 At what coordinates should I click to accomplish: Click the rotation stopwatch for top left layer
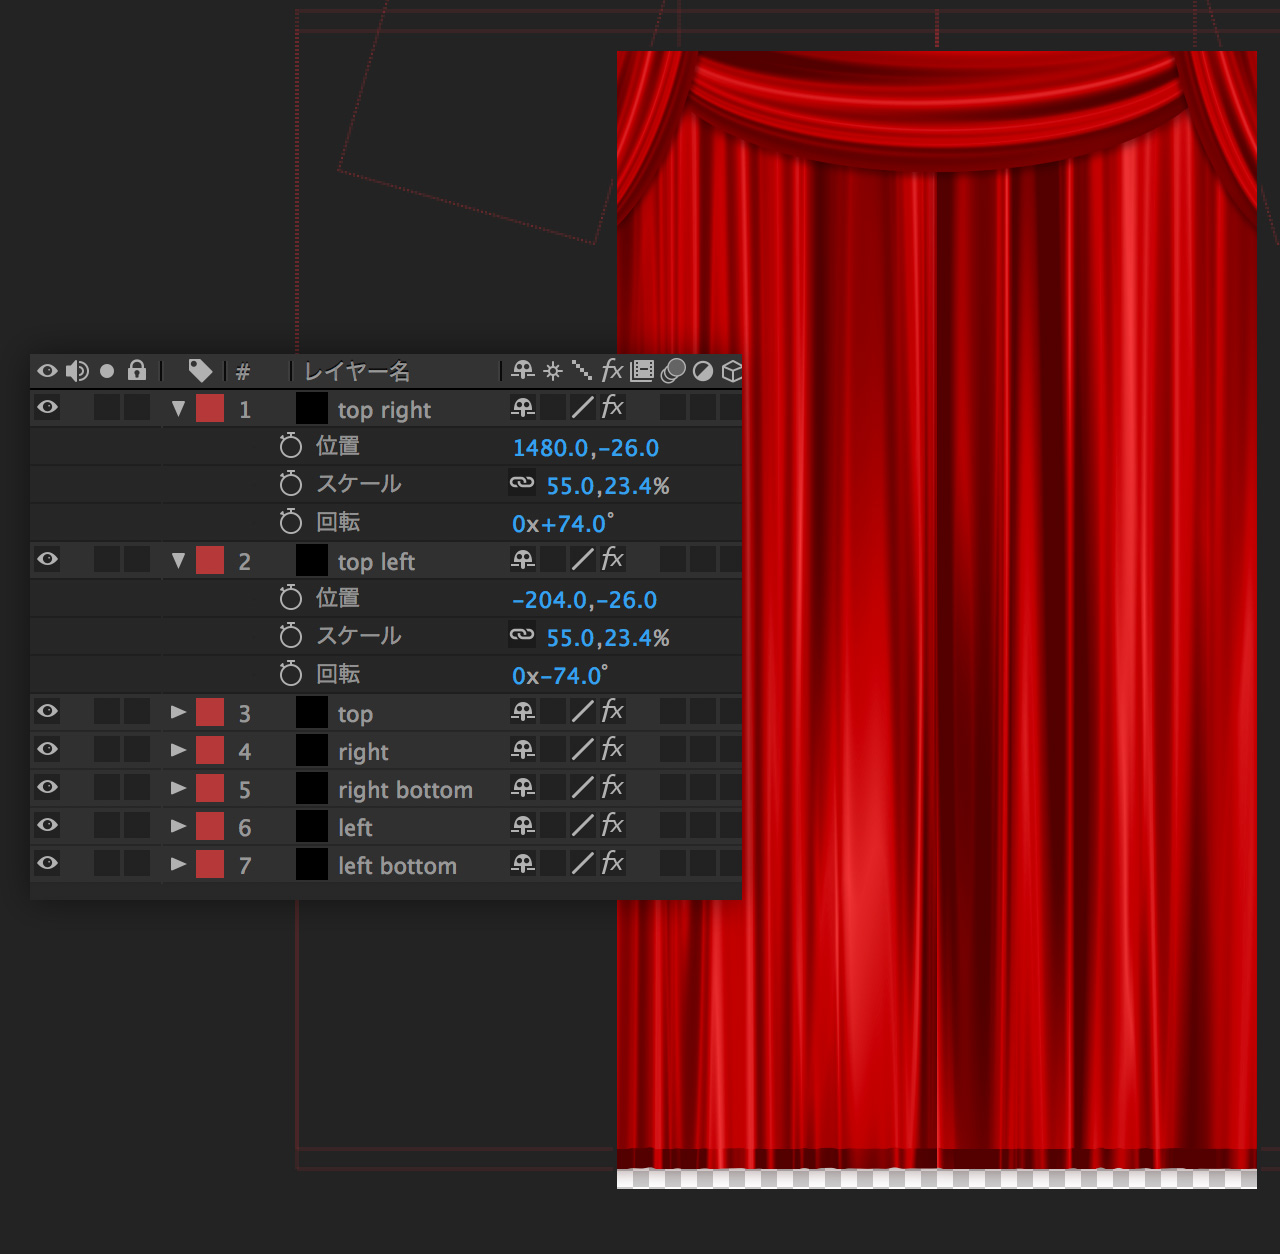[x=291, y=674]
